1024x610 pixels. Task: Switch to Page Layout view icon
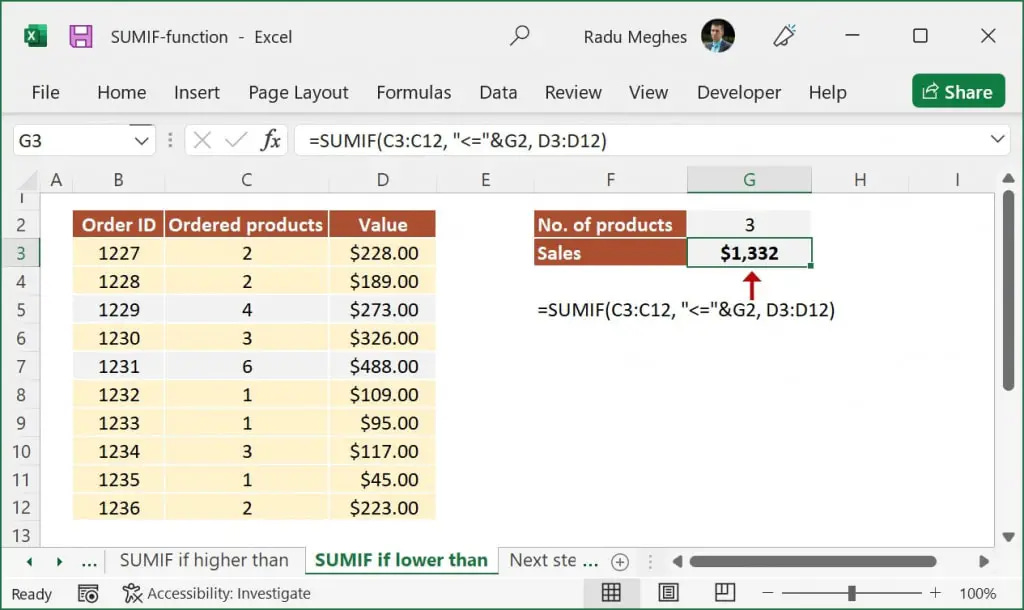click(x=668, y=592)
